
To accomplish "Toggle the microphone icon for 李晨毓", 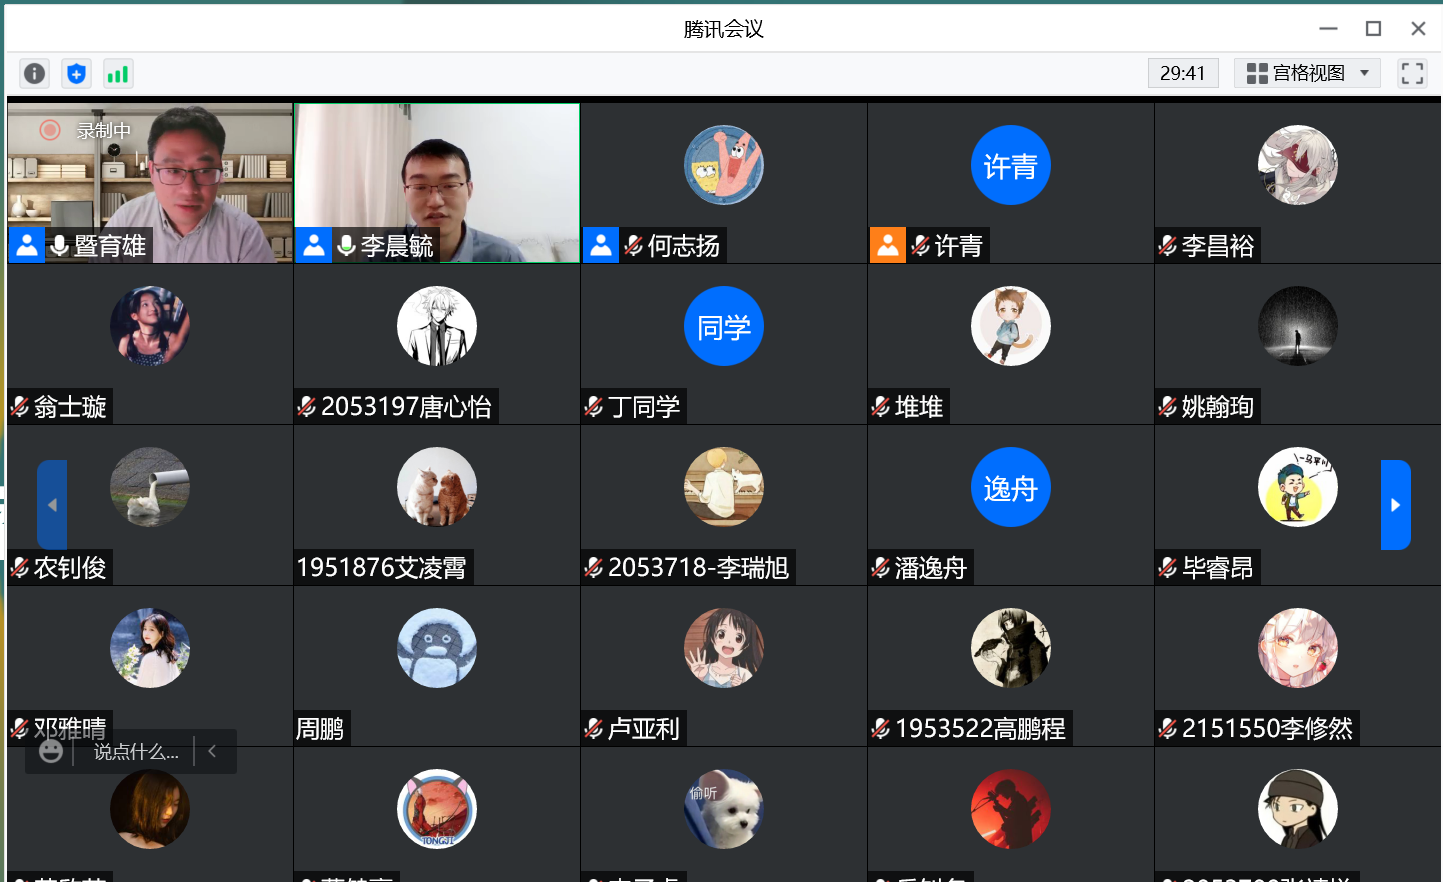I will (347, 245).
